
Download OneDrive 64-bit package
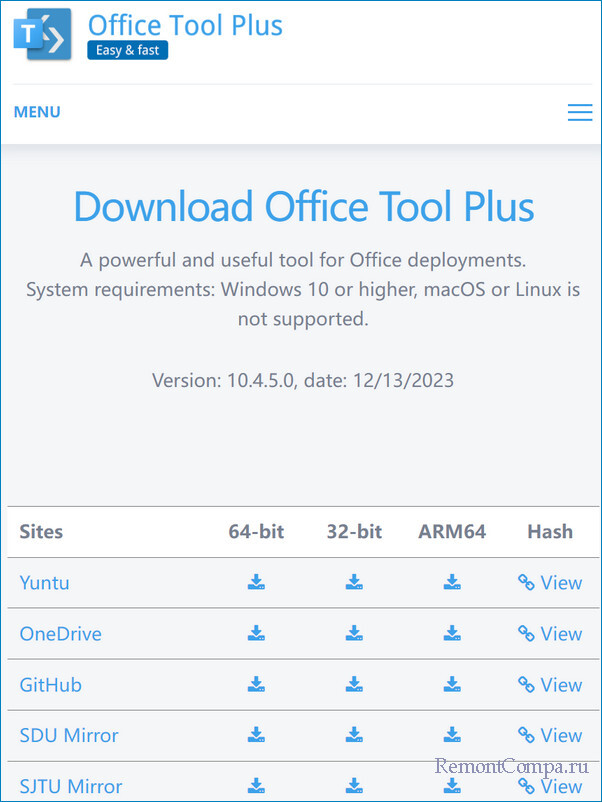pos(256,633)
